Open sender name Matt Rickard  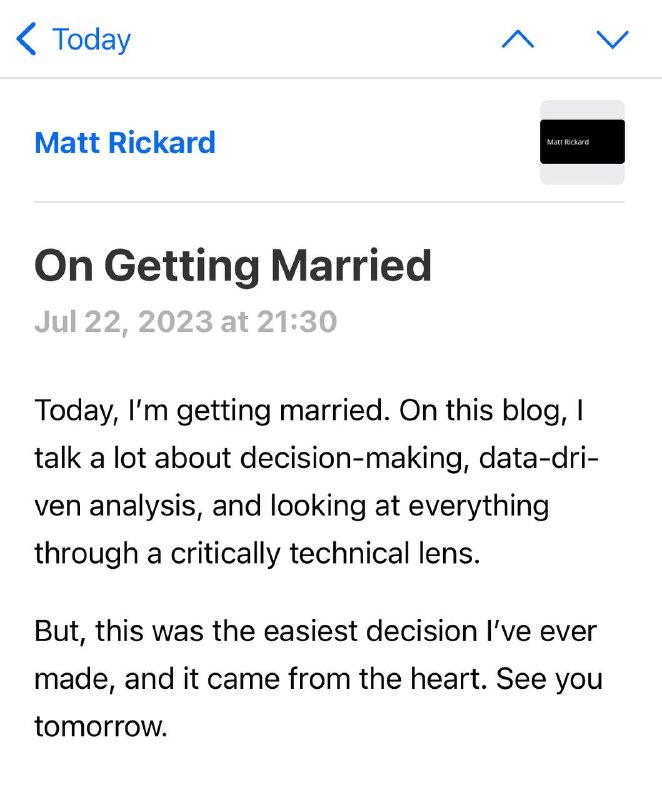(x=125, y=143)
